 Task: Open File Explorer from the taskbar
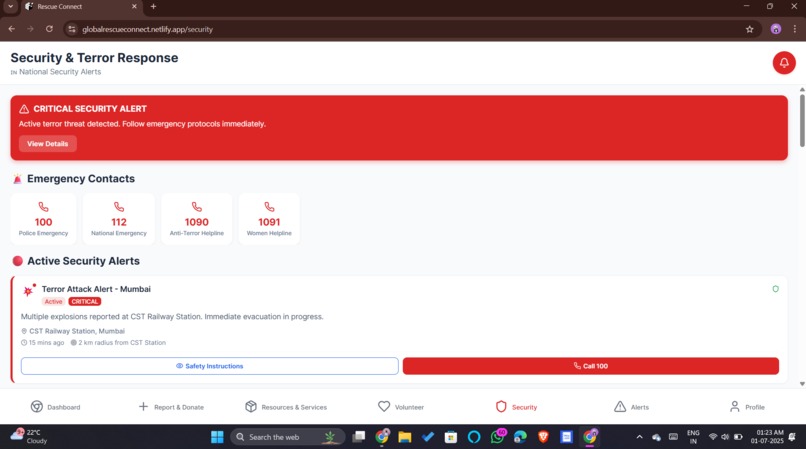pyautogui.click(x=405, y=437)
